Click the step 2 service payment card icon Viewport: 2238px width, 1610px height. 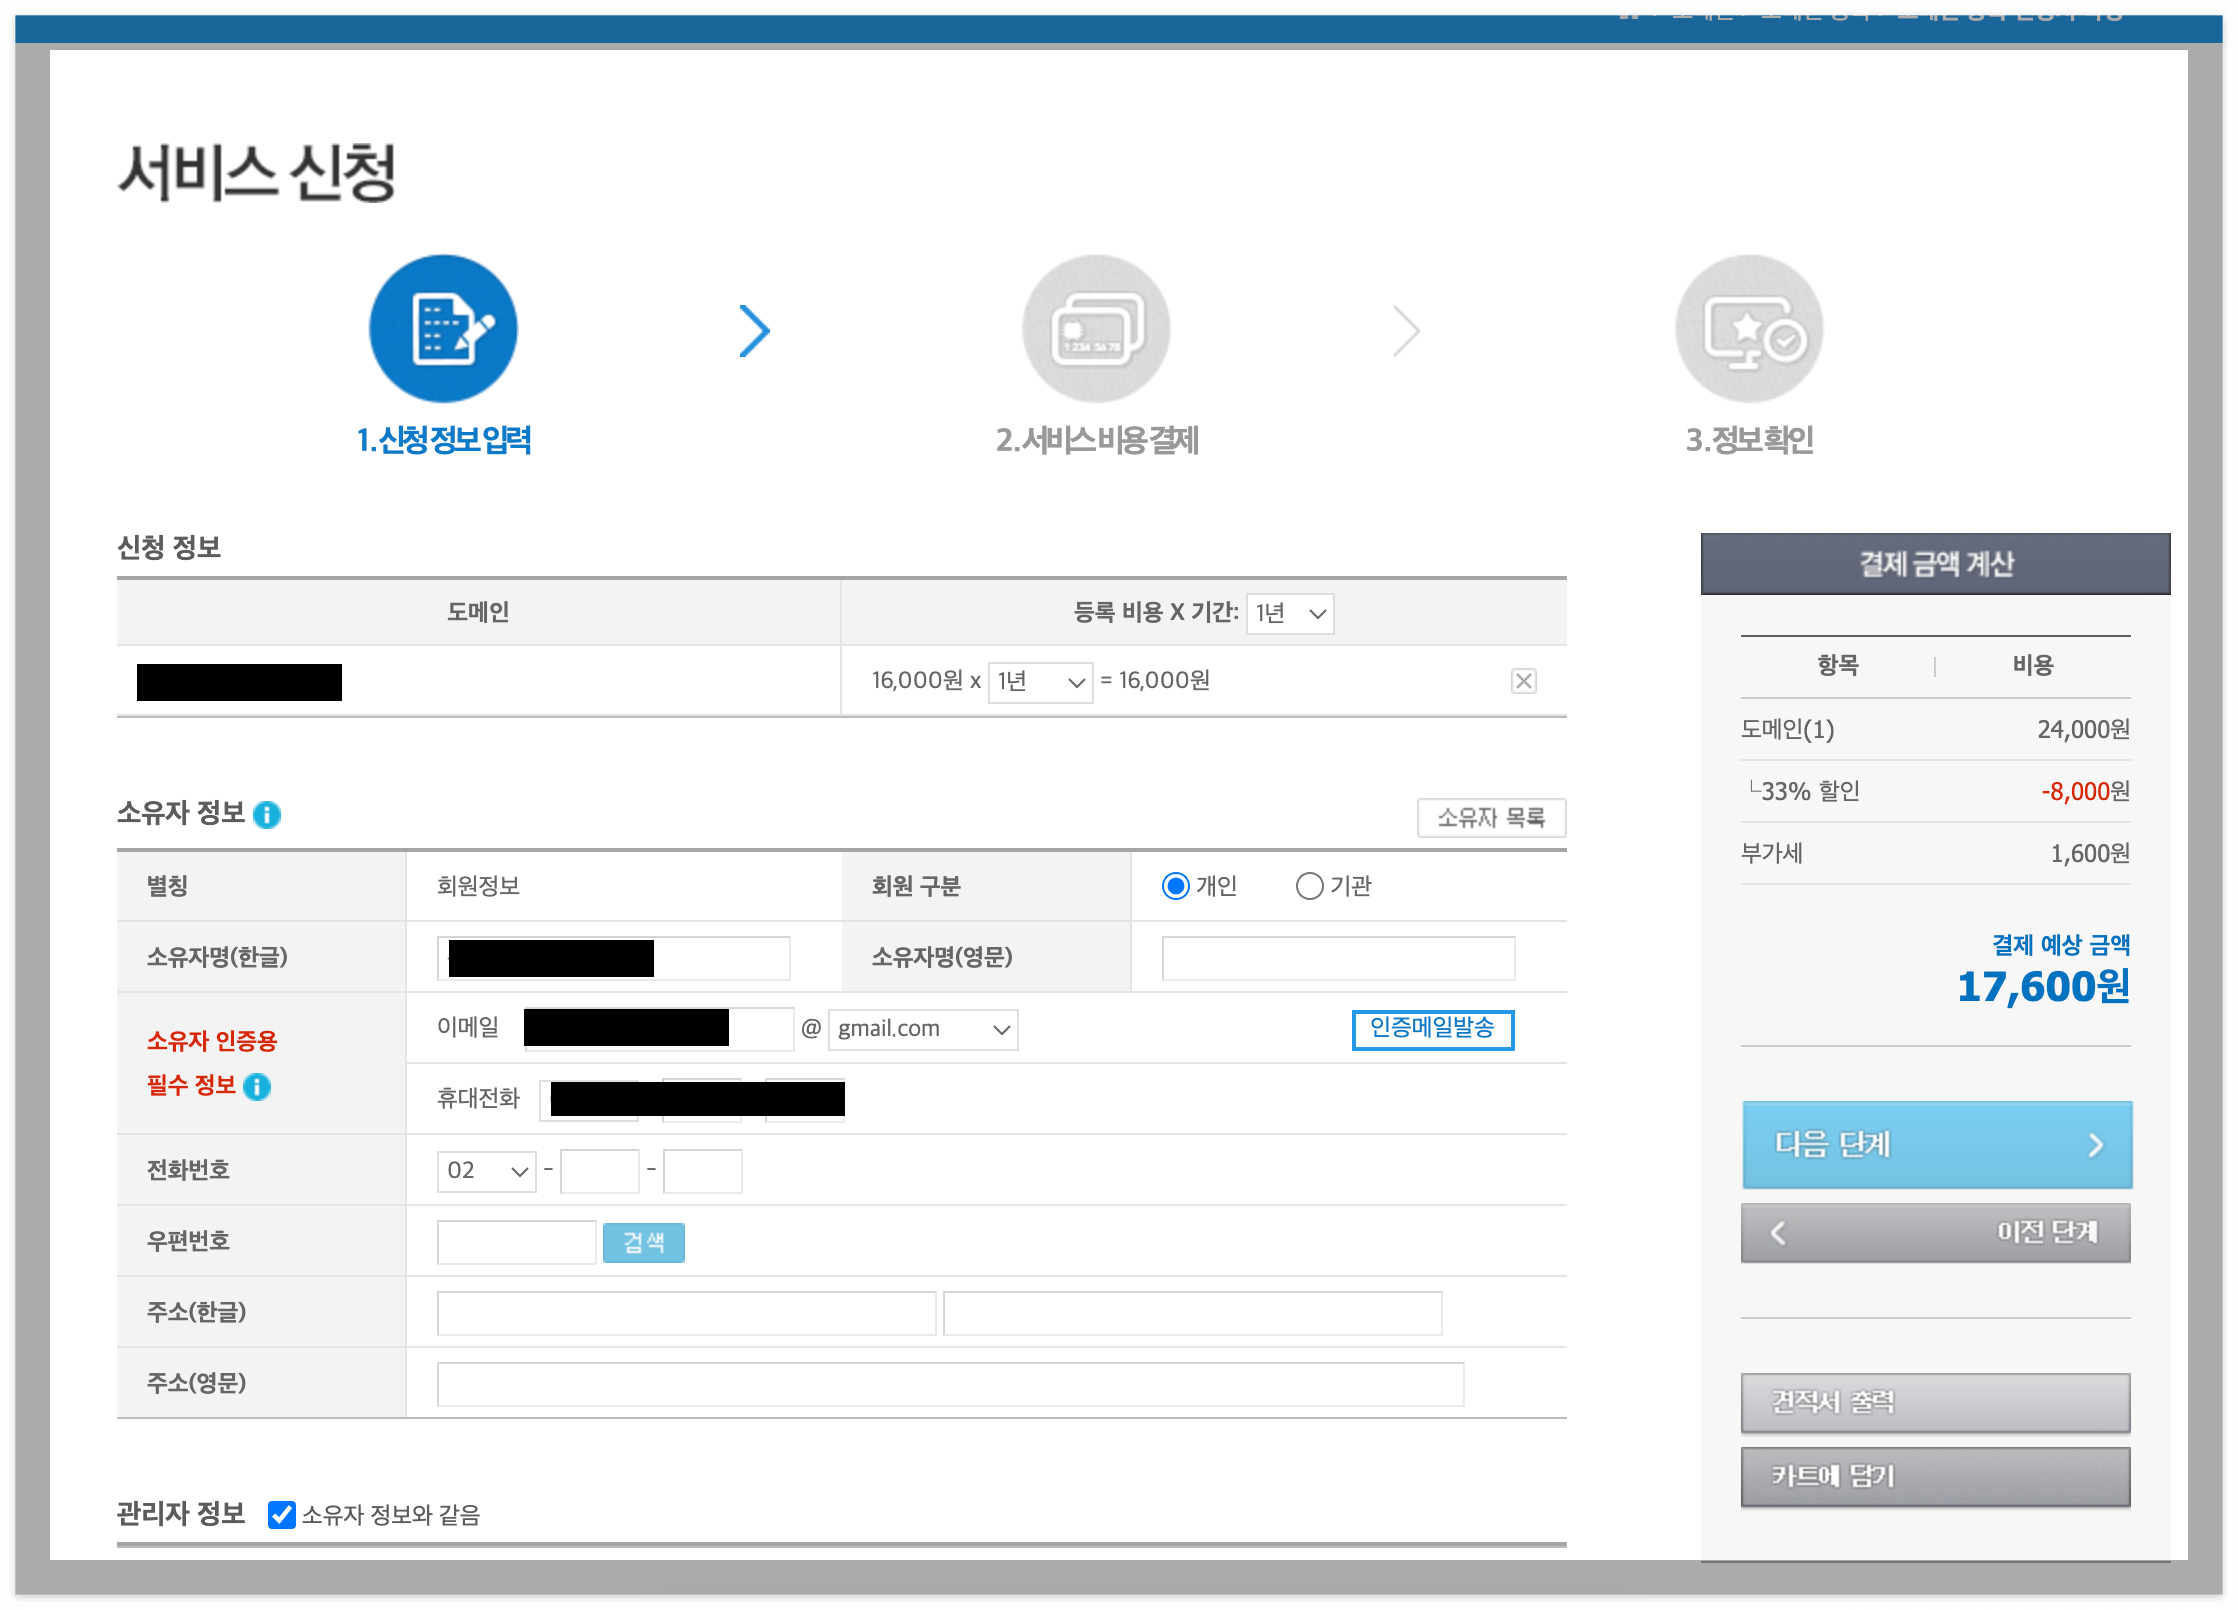(1096, 329)
